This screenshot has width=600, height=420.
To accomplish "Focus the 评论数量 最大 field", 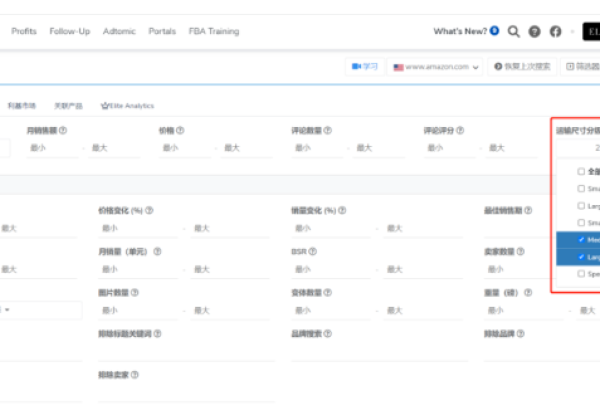I will click(x=379, y=148).
